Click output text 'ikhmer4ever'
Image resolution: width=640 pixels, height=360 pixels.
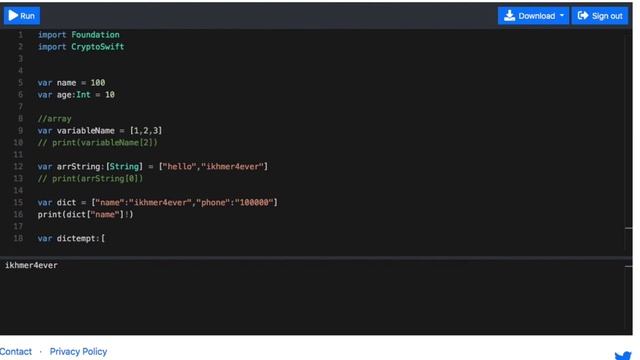click(x=31, y=265)
